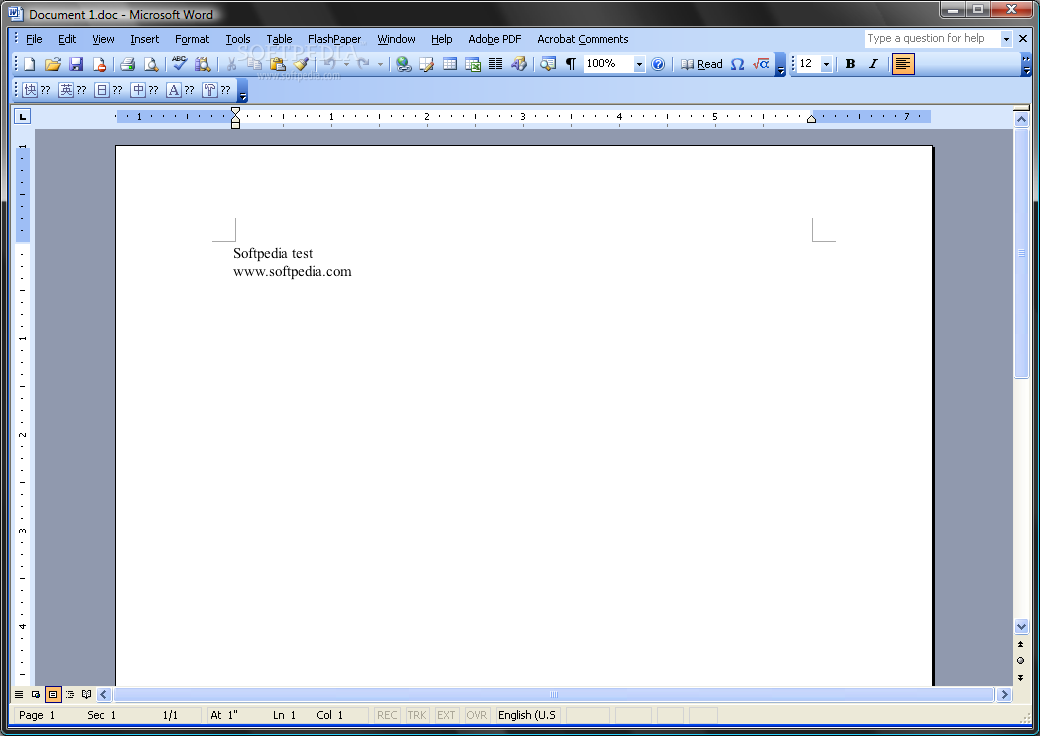The image size is (1040, 736).
Task: Insert a symbol with the Omega icon
Action: [x=738, y=64]
